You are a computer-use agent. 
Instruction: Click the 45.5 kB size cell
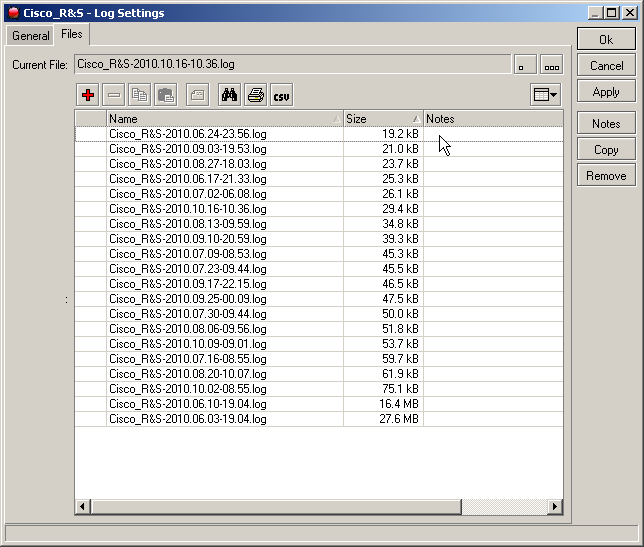(383, 269)
